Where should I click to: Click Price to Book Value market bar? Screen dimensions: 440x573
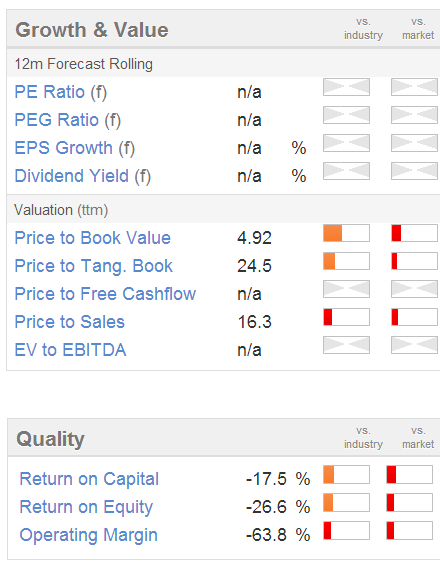pos(414,233)
